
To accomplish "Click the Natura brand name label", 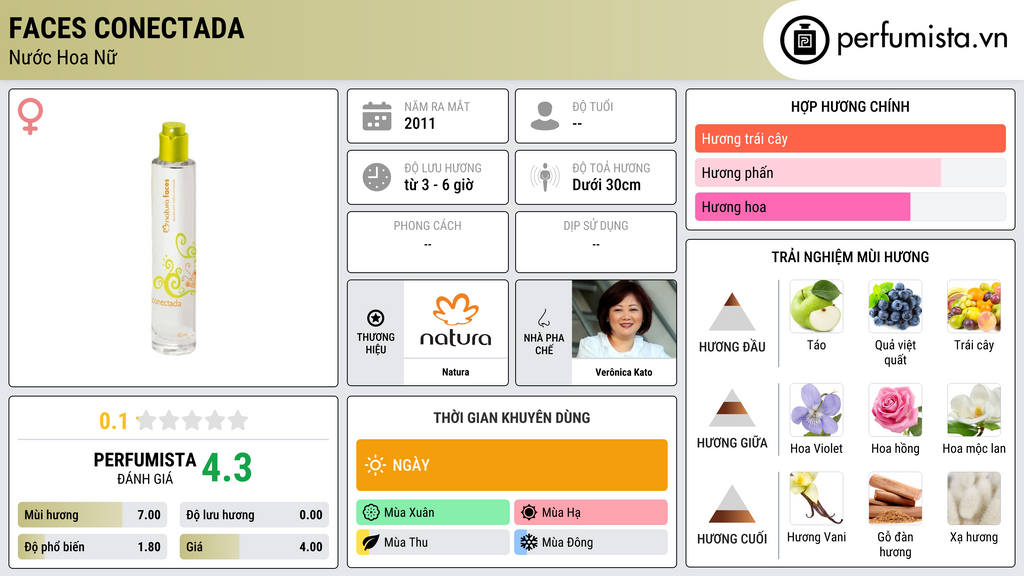I will tap(455, 372).
